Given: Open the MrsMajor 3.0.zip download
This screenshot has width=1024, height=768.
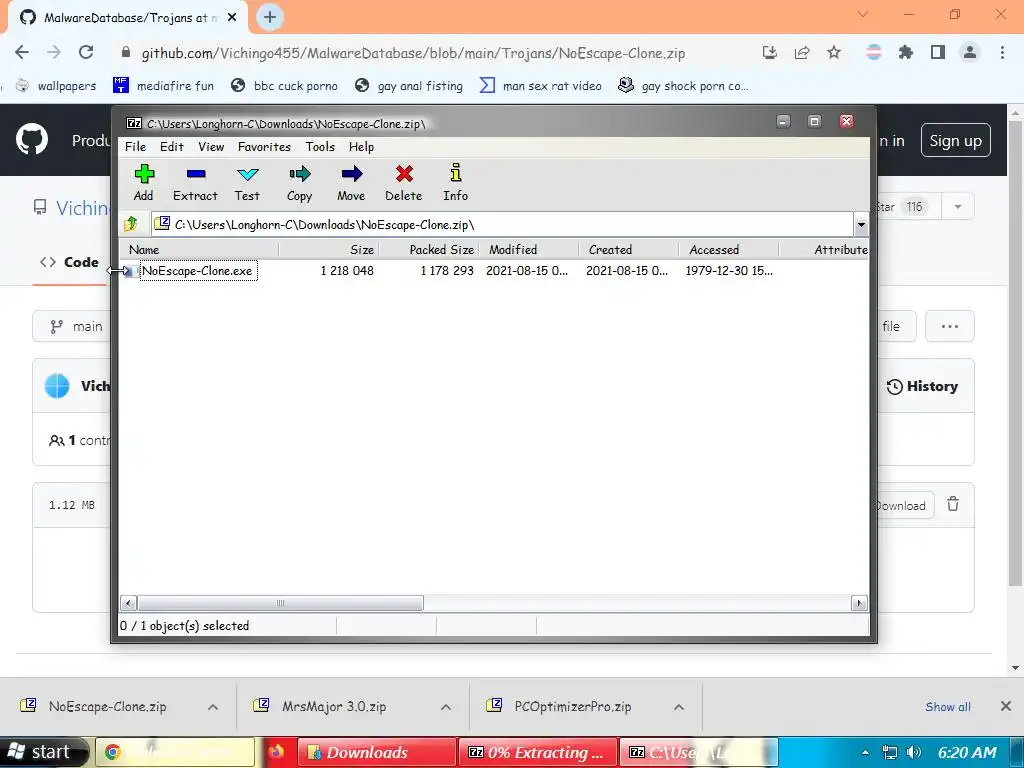Looking at the screenshot, I should [x=334, y=706].
